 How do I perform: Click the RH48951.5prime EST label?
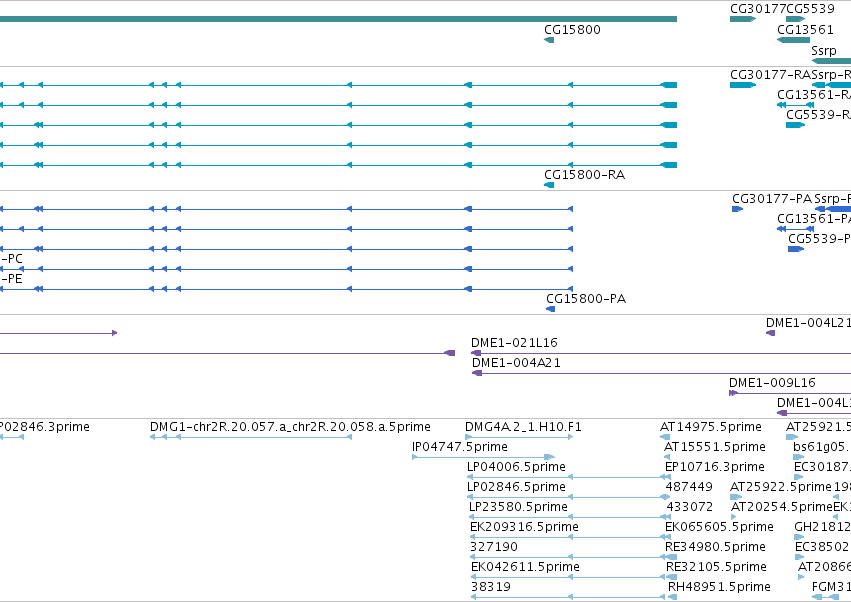(x=719, y=587)
